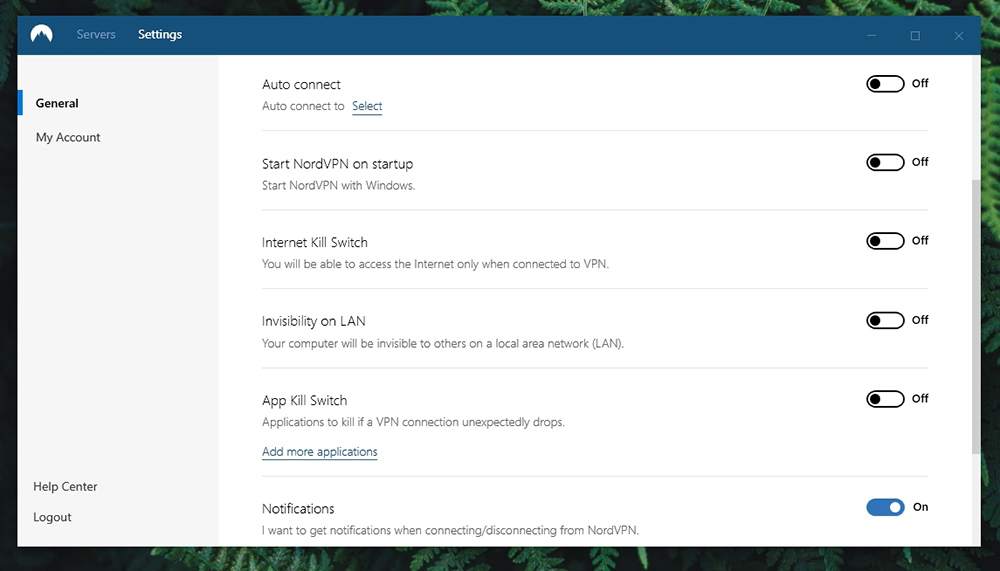Click the 'only when connected to VPN' description
This screenshot has width=1000, height=571.
pyautogui.click(x=436, y=264)
